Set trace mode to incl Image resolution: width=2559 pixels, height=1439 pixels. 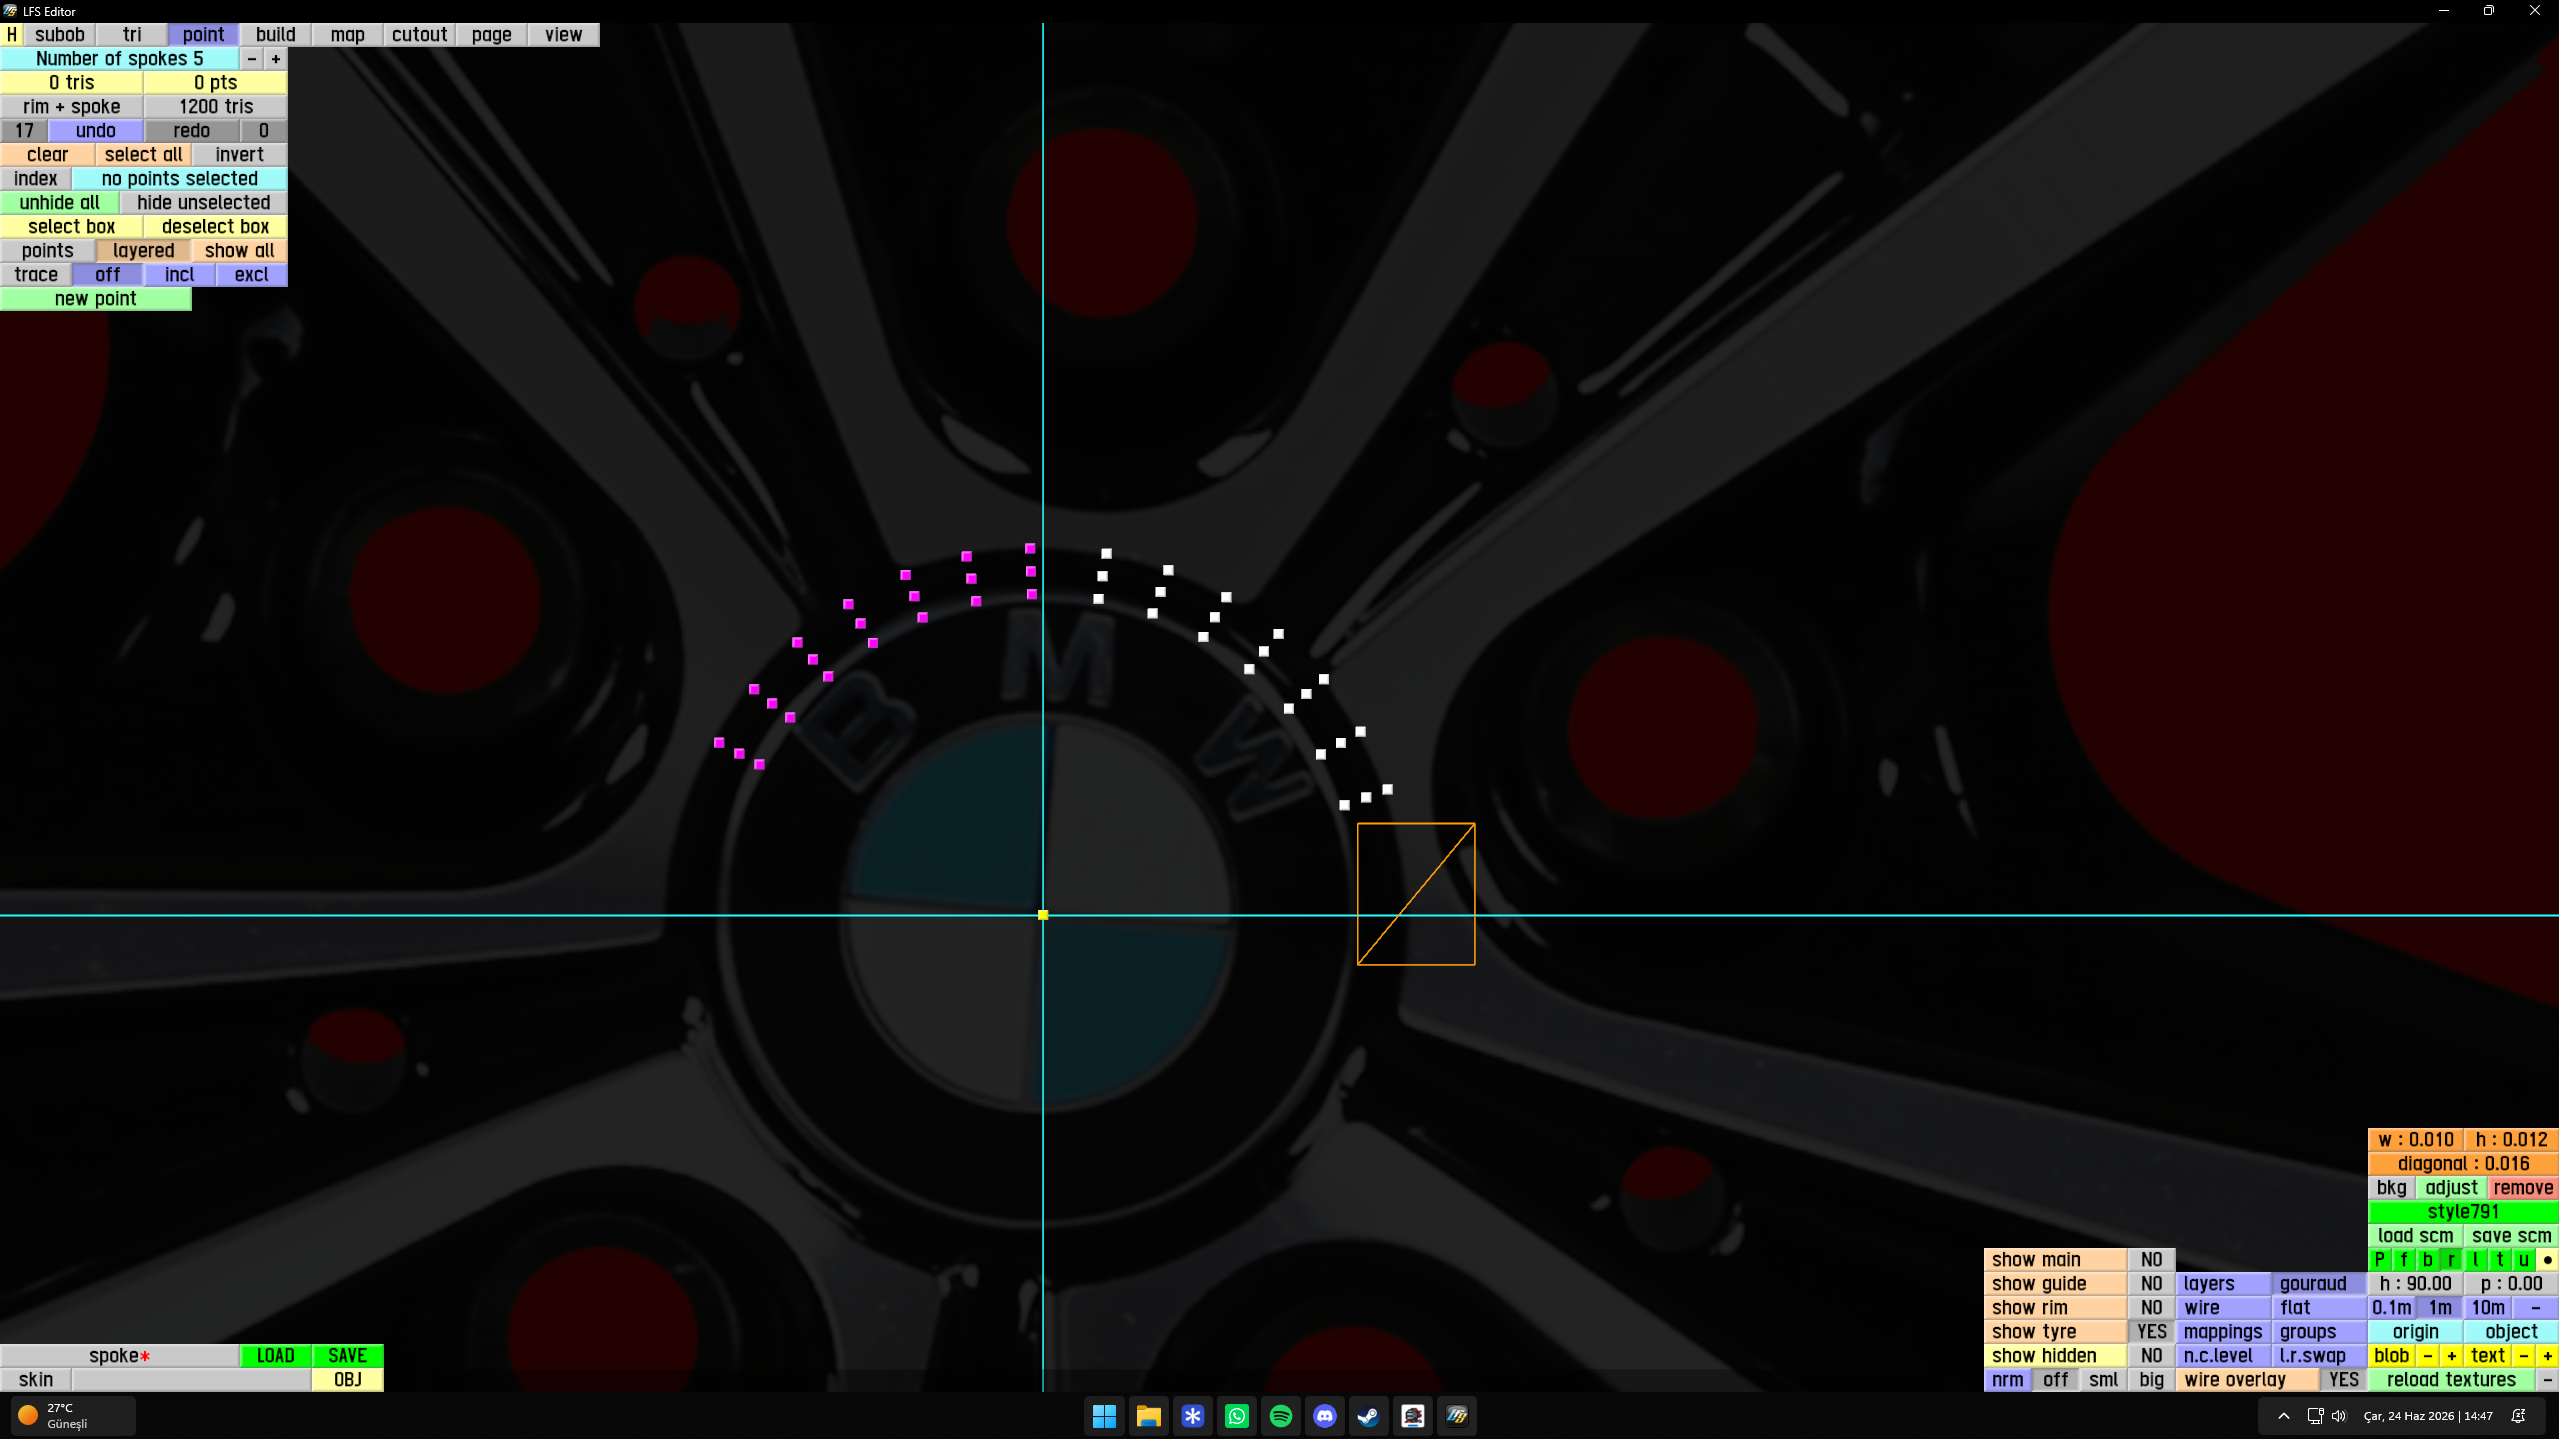[180, 274]
